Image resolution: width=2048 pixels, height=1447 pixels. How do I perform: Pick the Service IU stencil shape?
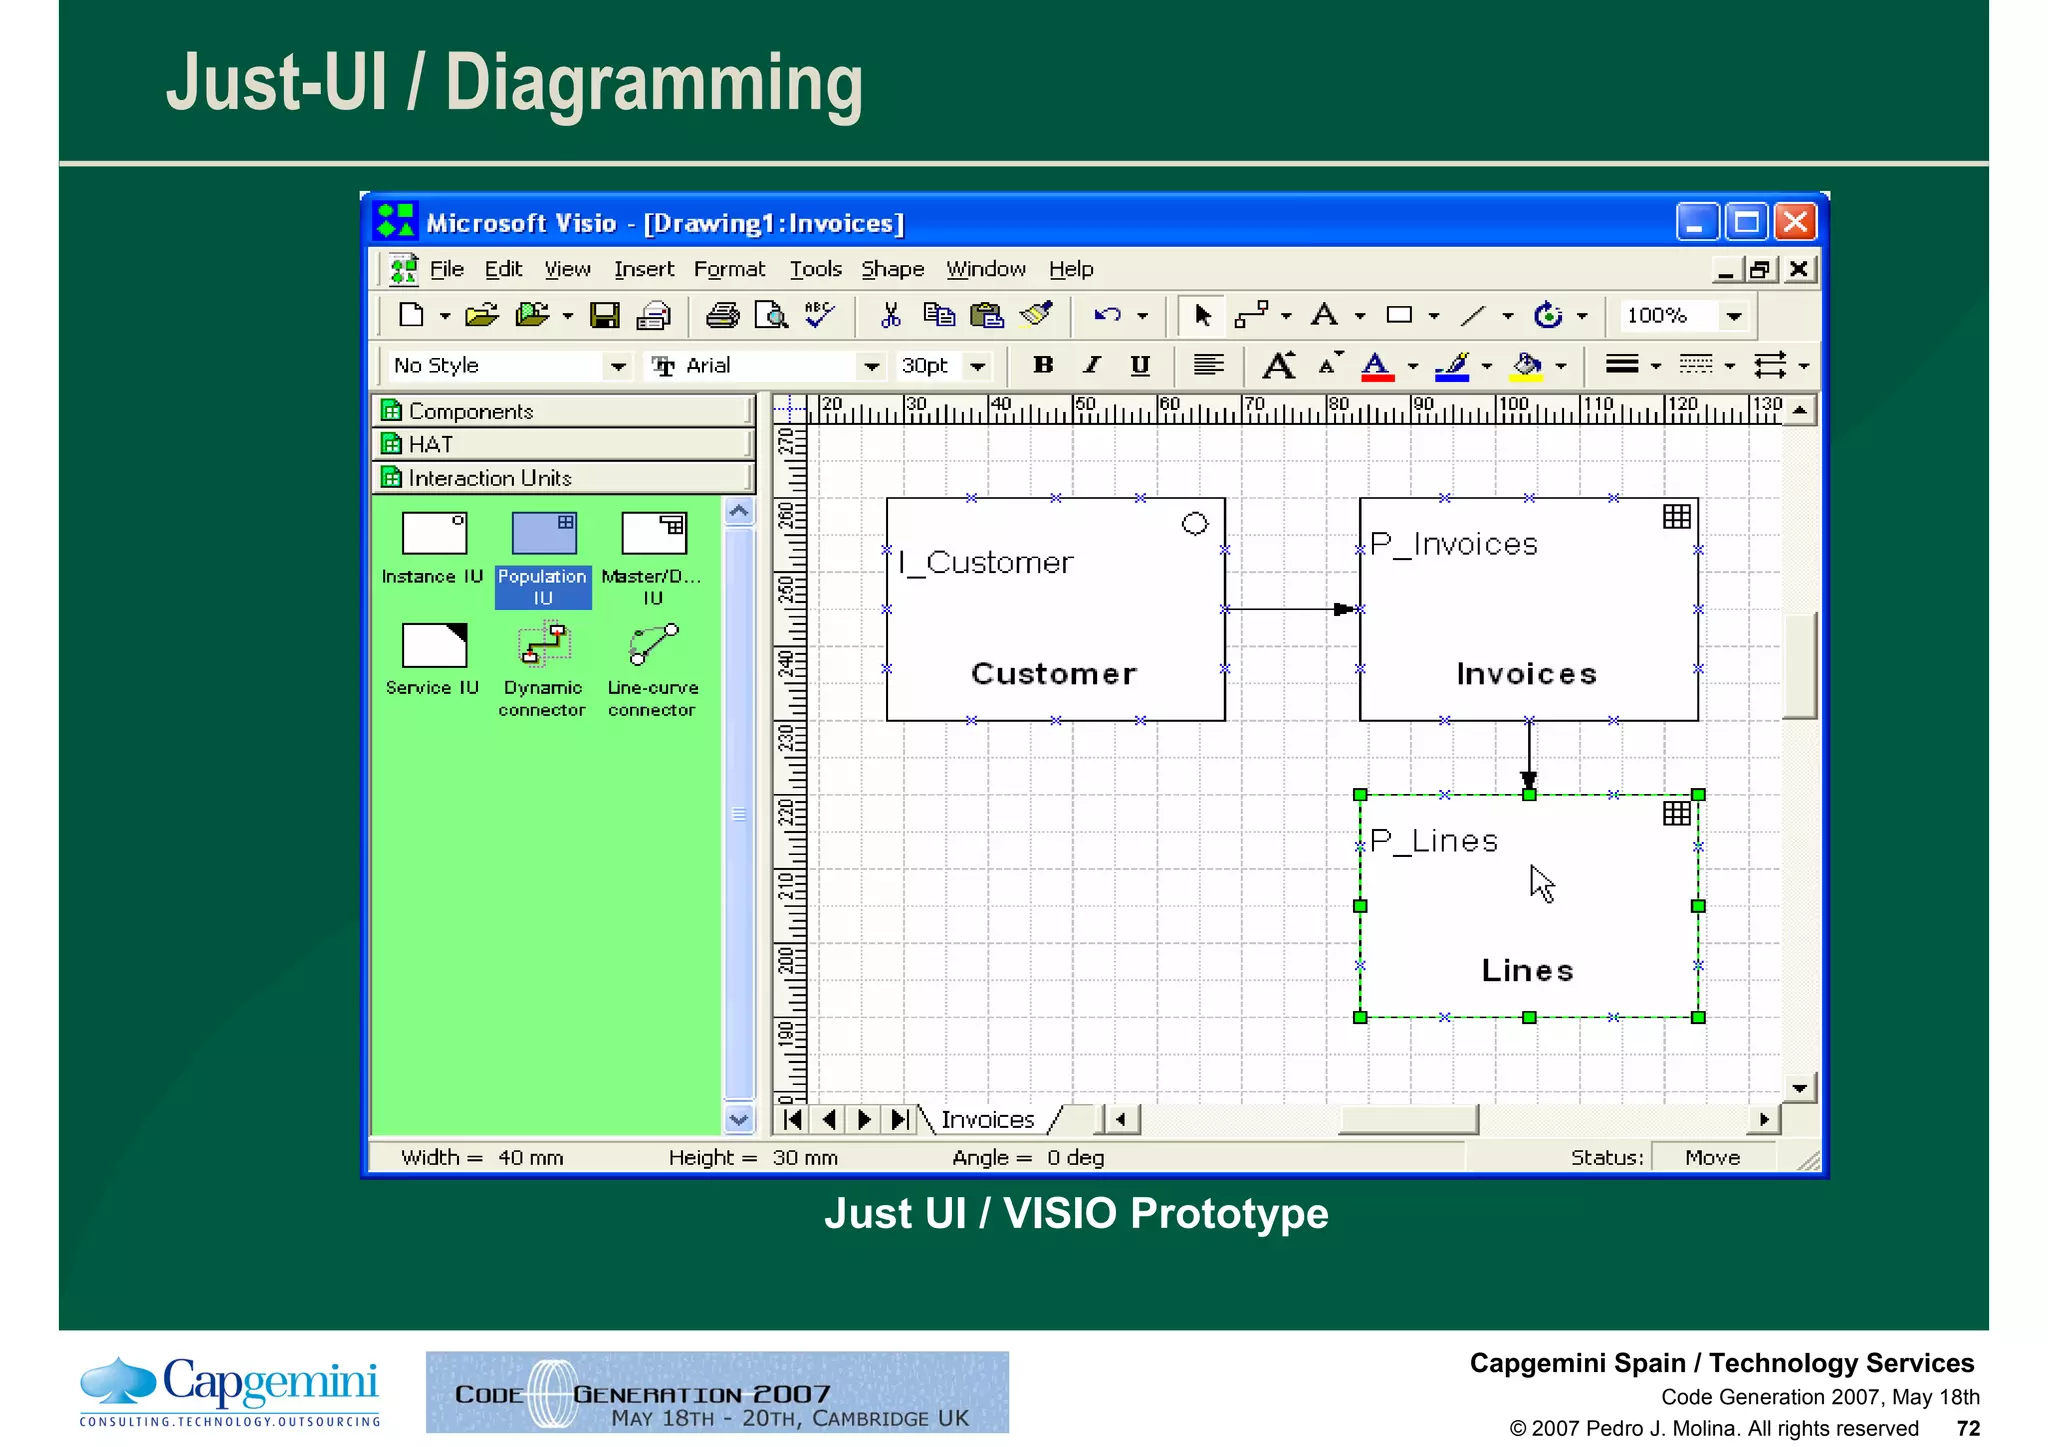pyautogui.click(x=433, y=660)
